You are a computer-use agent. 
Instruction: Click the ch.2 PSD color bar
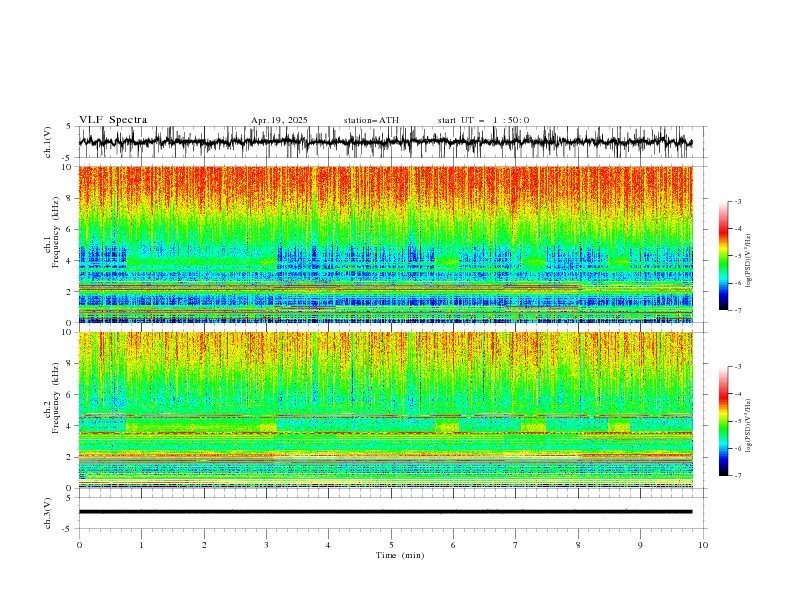click(x=723, y=421)
